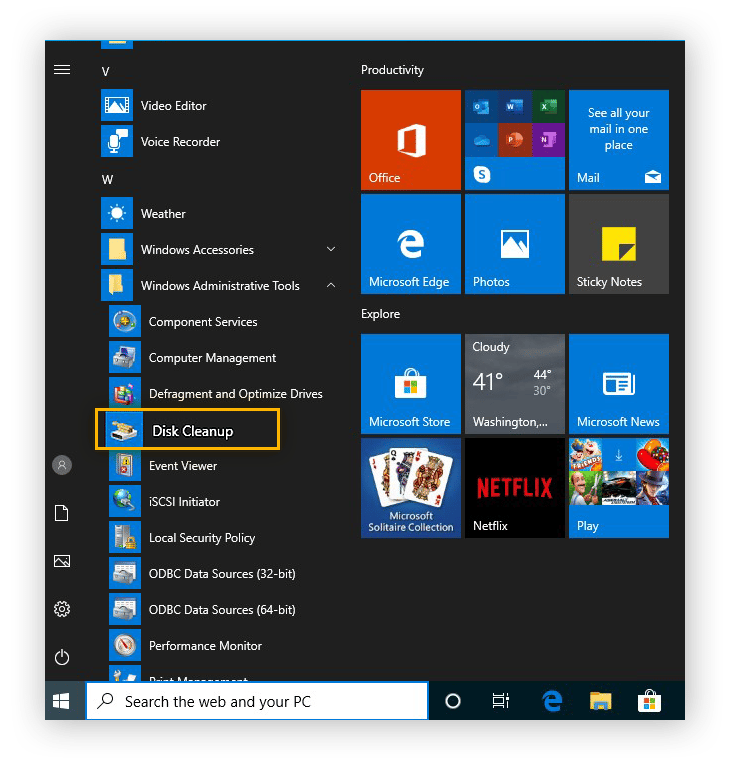Open the Weather app icon
This screenshot has width=731, height=765.
[x=117, y=213]
